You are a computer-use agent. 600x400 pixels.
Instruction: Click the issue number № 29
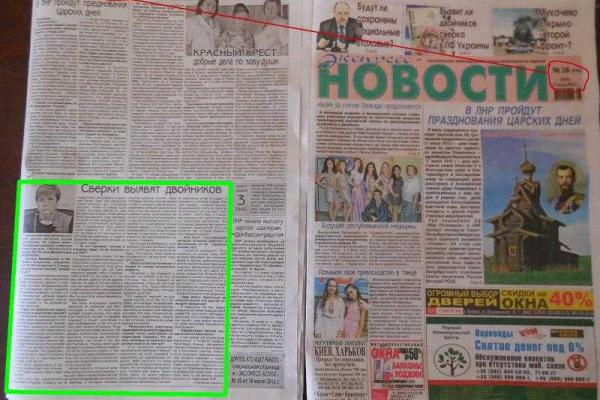coord(564,70)
